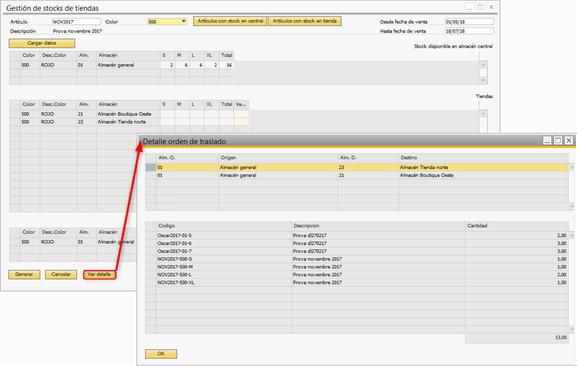Minimize the Gestión de stocks de tiendas window
The height and width of the screenshot is (366, 577).
(x=470, y=7)
